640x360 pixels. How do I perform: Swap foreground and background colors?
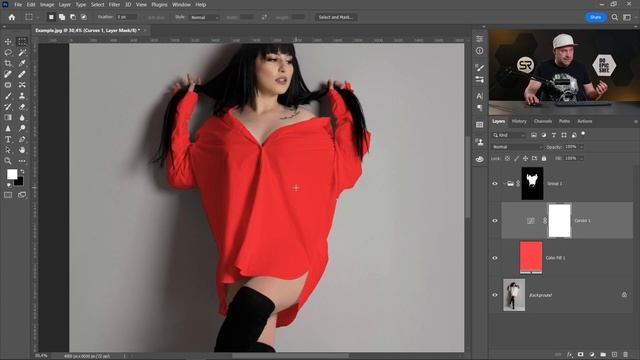tap(22, 172)
